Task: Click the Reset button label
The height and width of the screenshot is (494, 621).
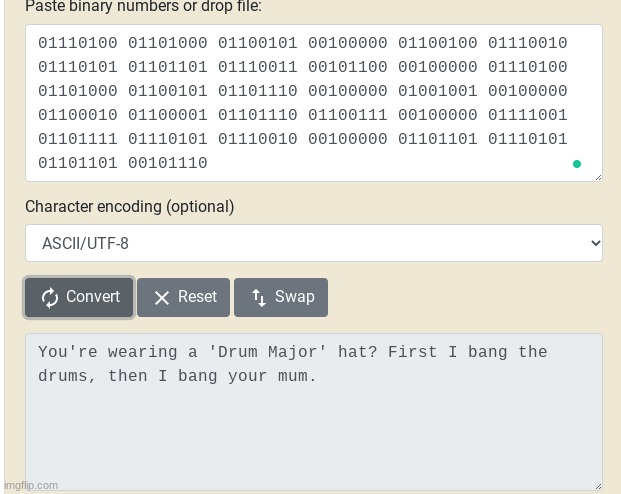Action: coord(197,296)
